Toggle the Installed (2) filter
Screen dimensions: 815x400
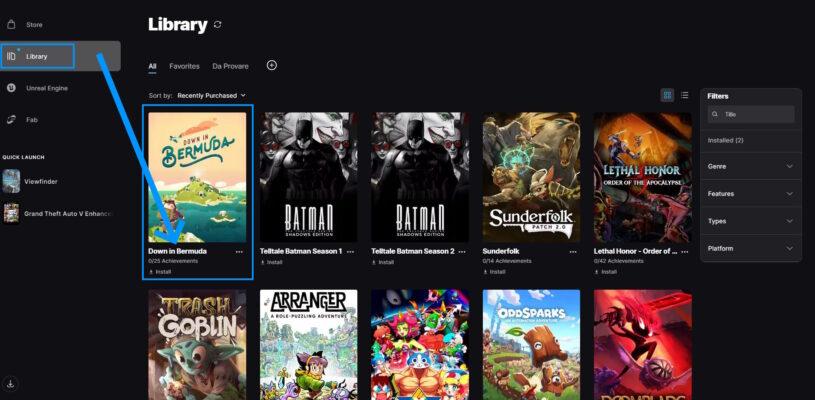pyautogui.click(x=725, y=140)
